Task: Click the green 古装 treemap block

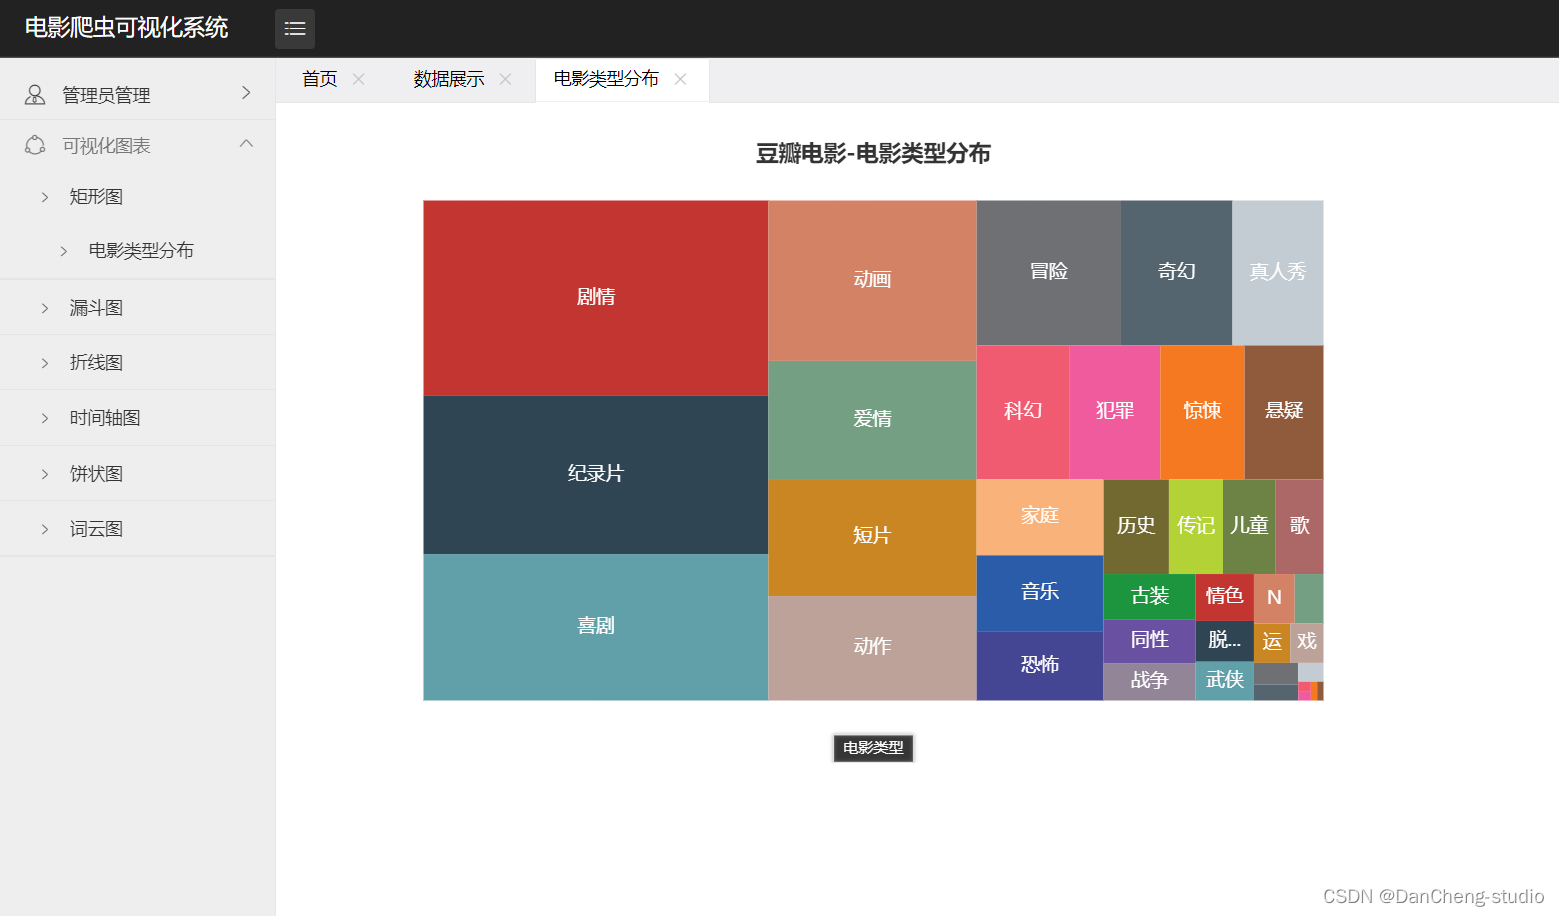Action: [1150, 597]
